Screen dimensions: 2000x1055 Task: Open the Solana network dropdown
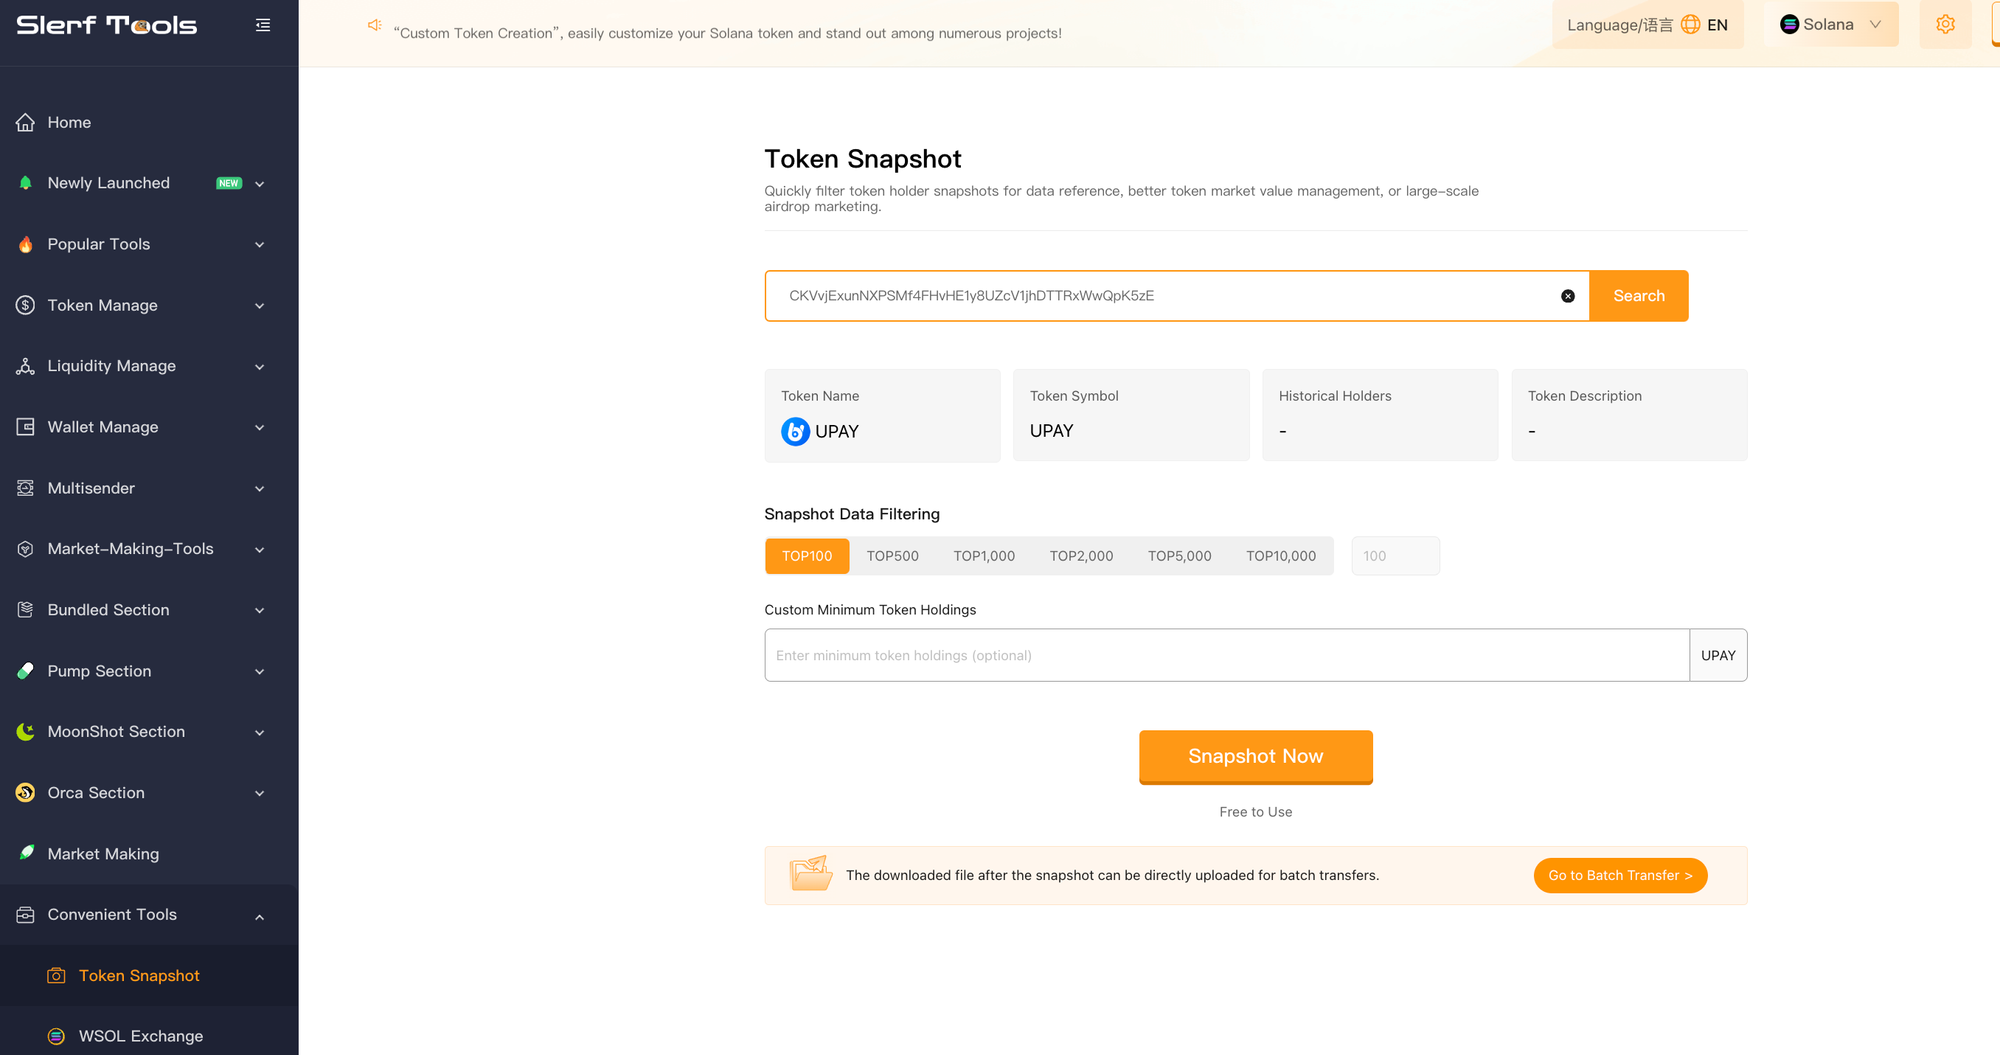1832,25
